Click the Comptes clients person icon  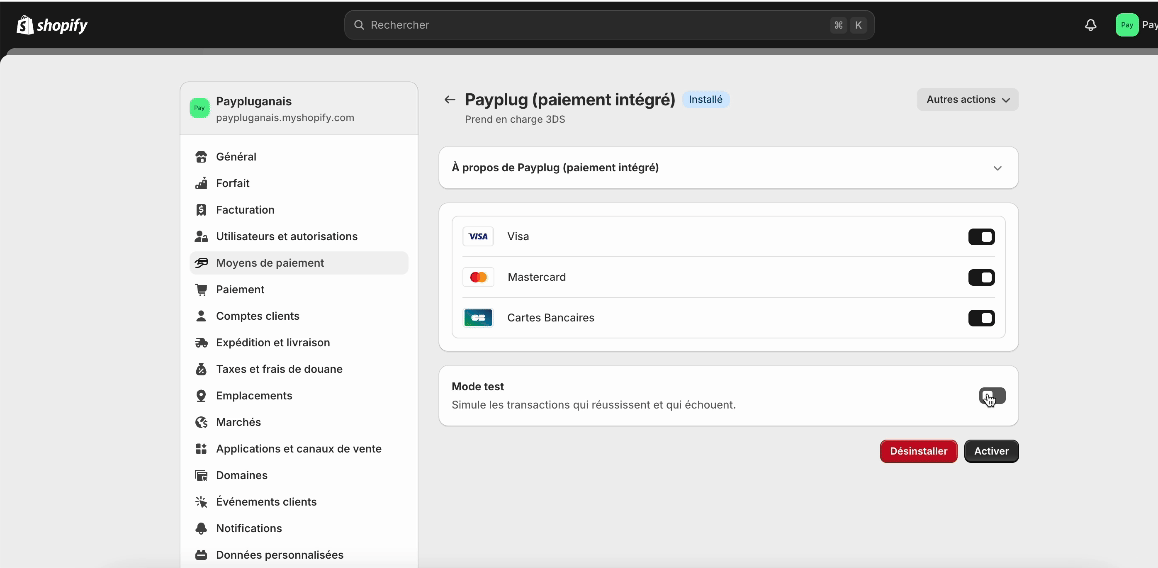coord(201,316)
